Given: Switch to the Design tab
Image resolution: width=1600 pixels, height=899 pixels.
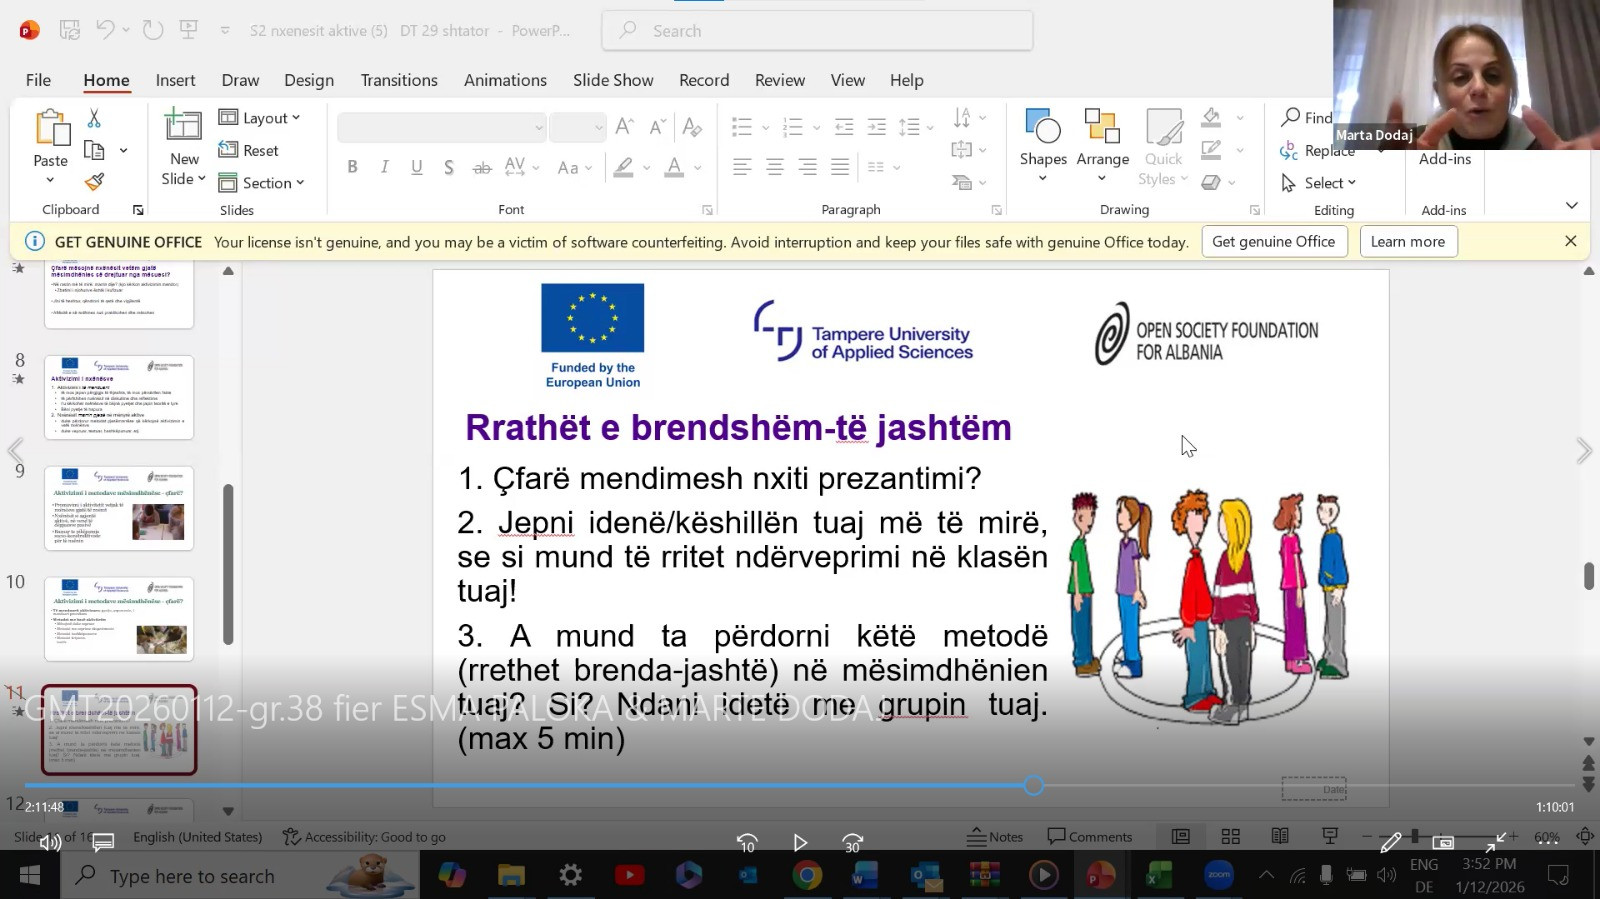Looking at the screenshot, I should (x=309, y=80).
